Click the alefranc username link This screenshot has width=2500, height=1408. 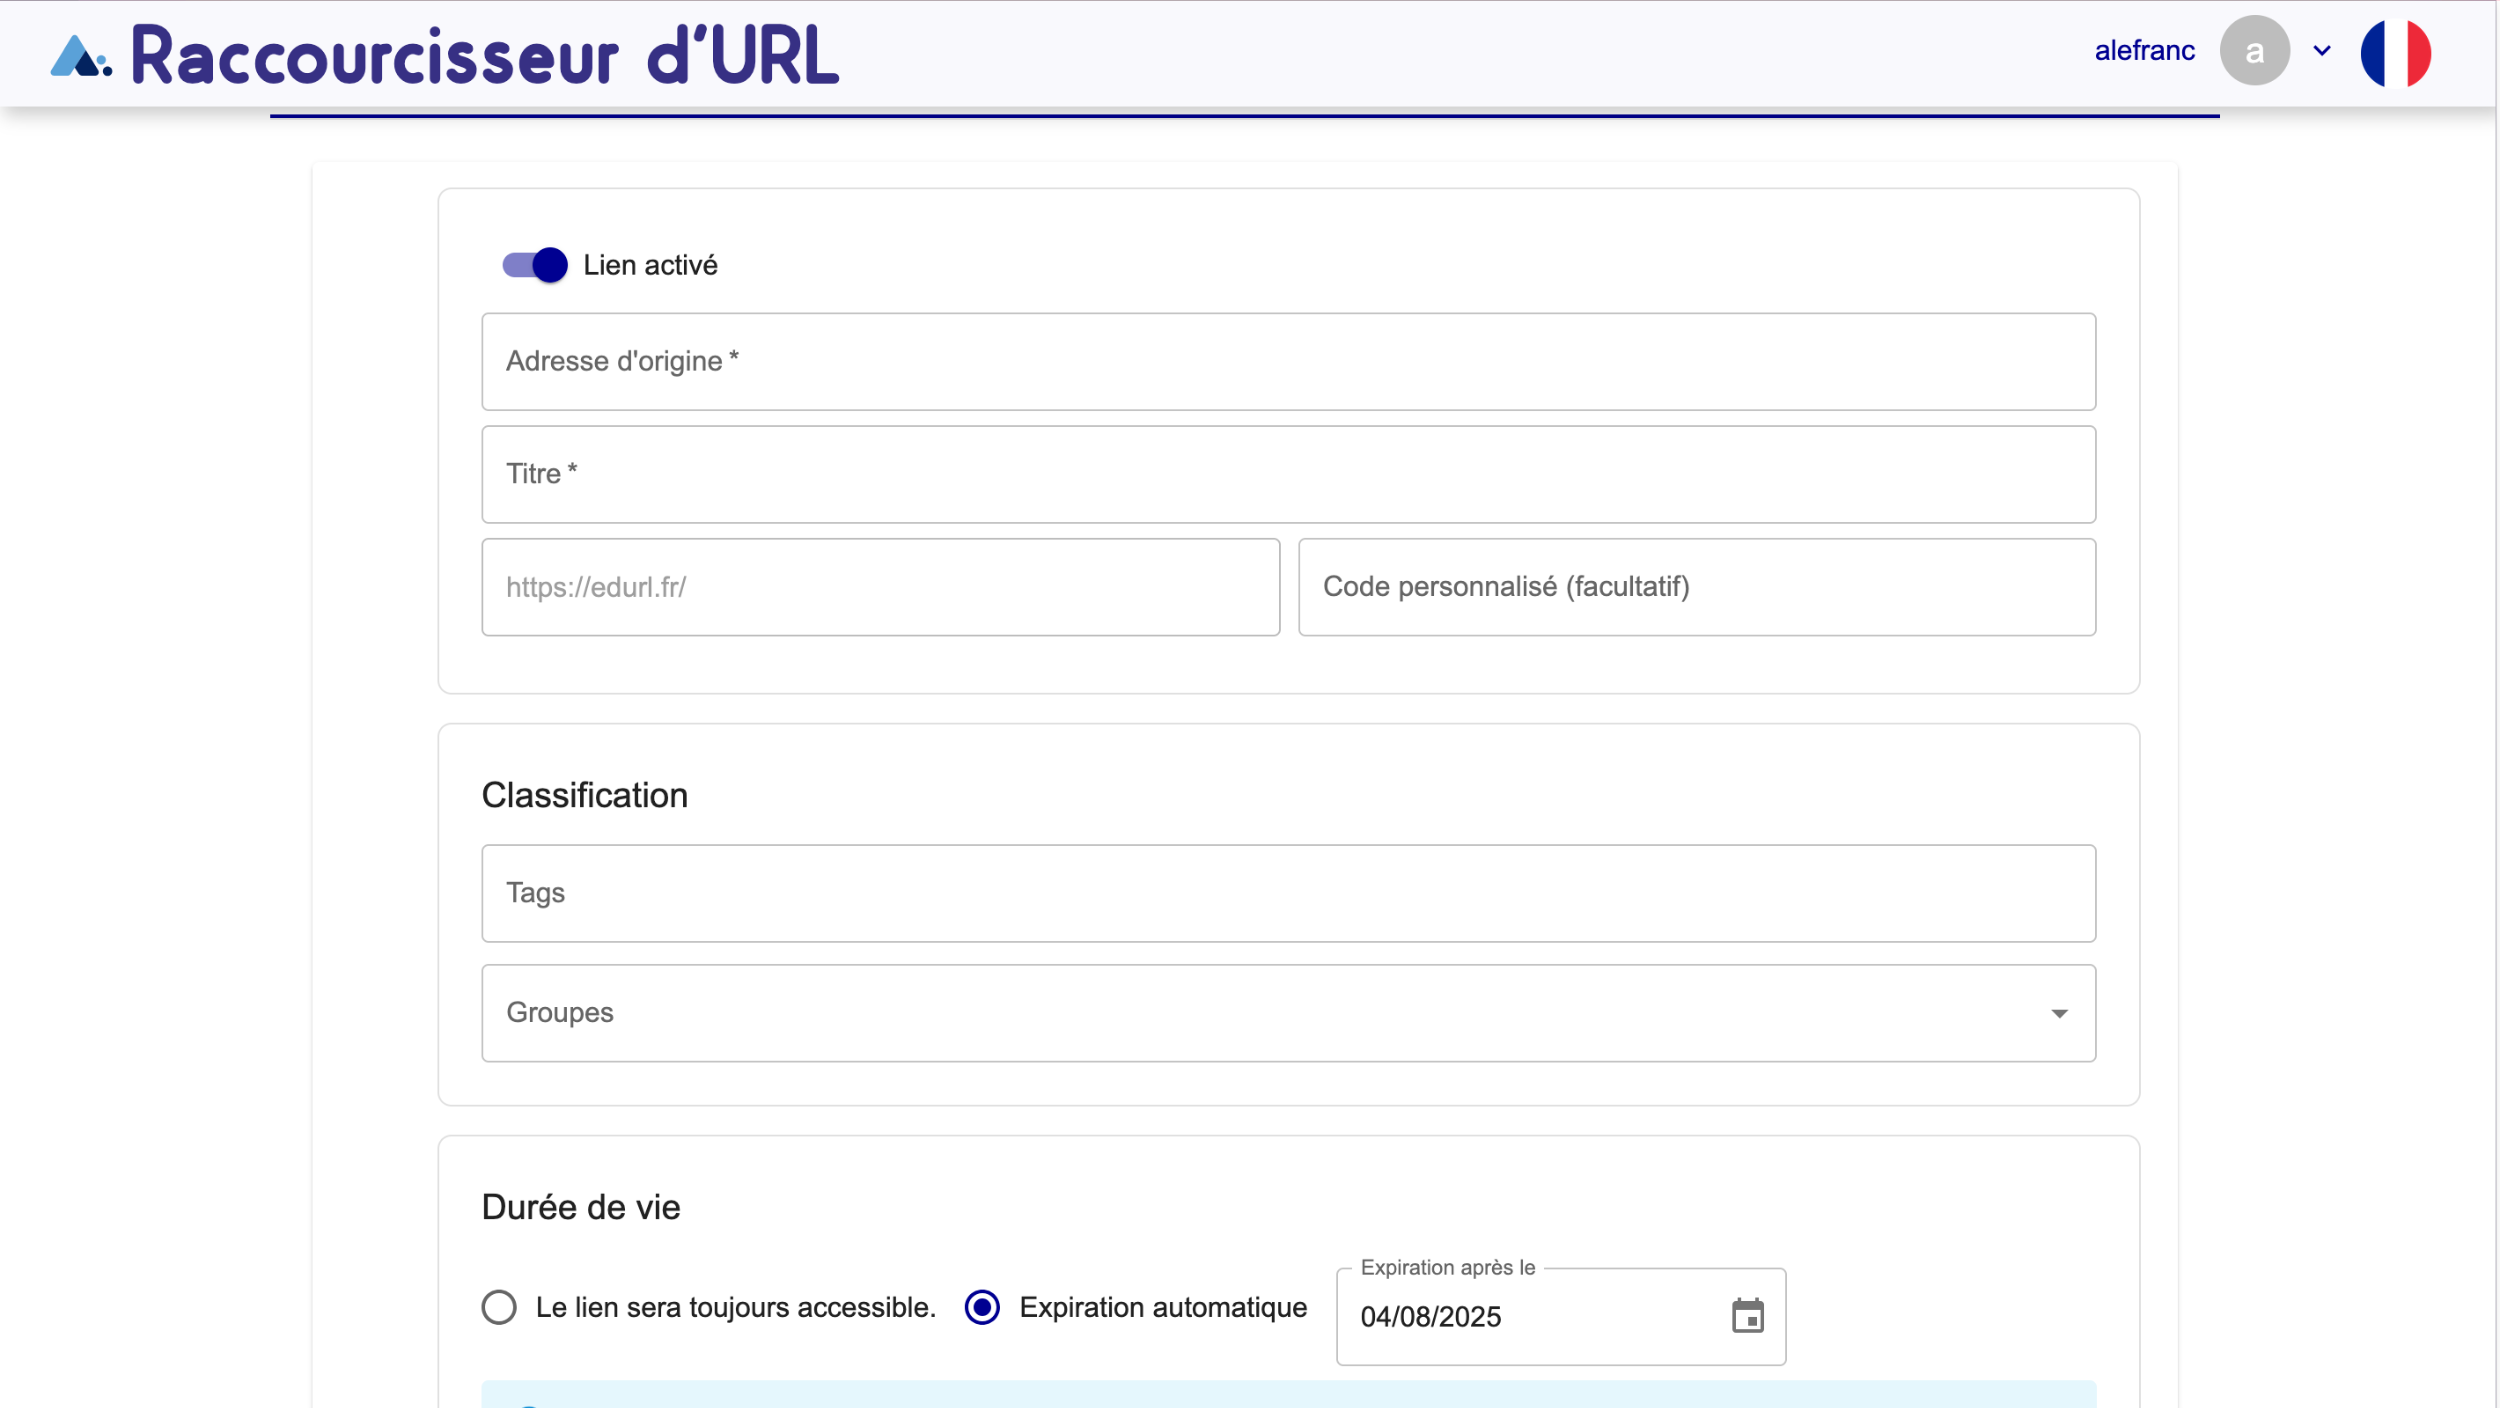point(2144,51)
